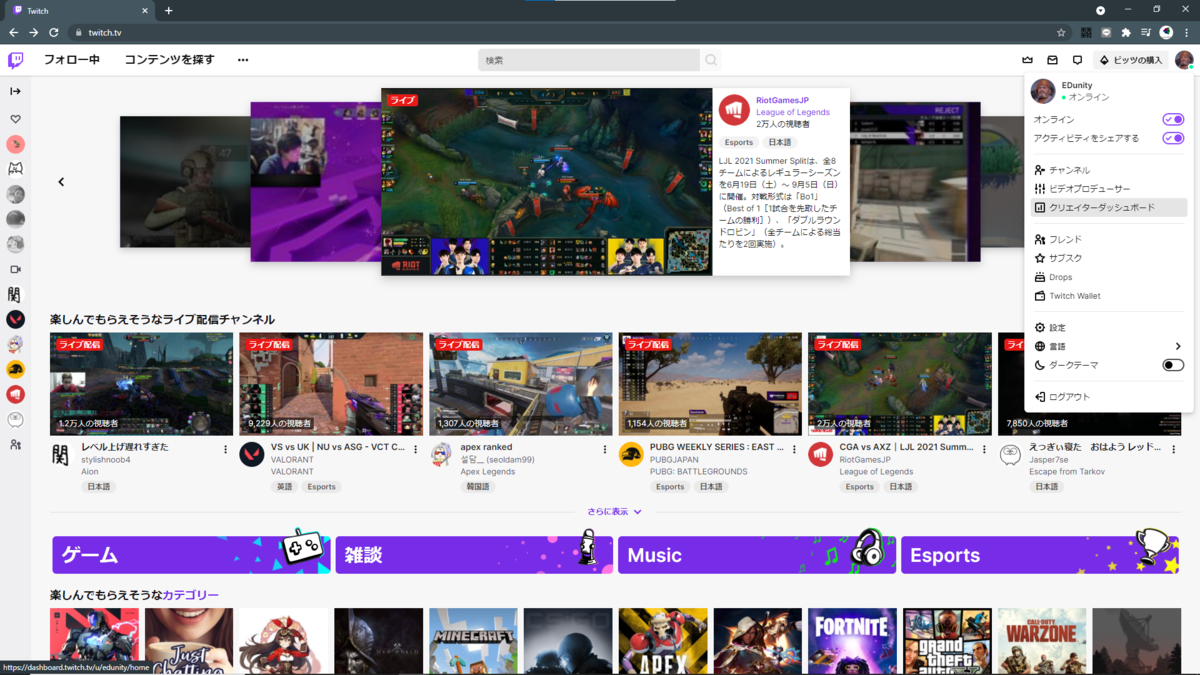
Task: Open Twitch Wallet menu item
Action: coord(1109,296)
